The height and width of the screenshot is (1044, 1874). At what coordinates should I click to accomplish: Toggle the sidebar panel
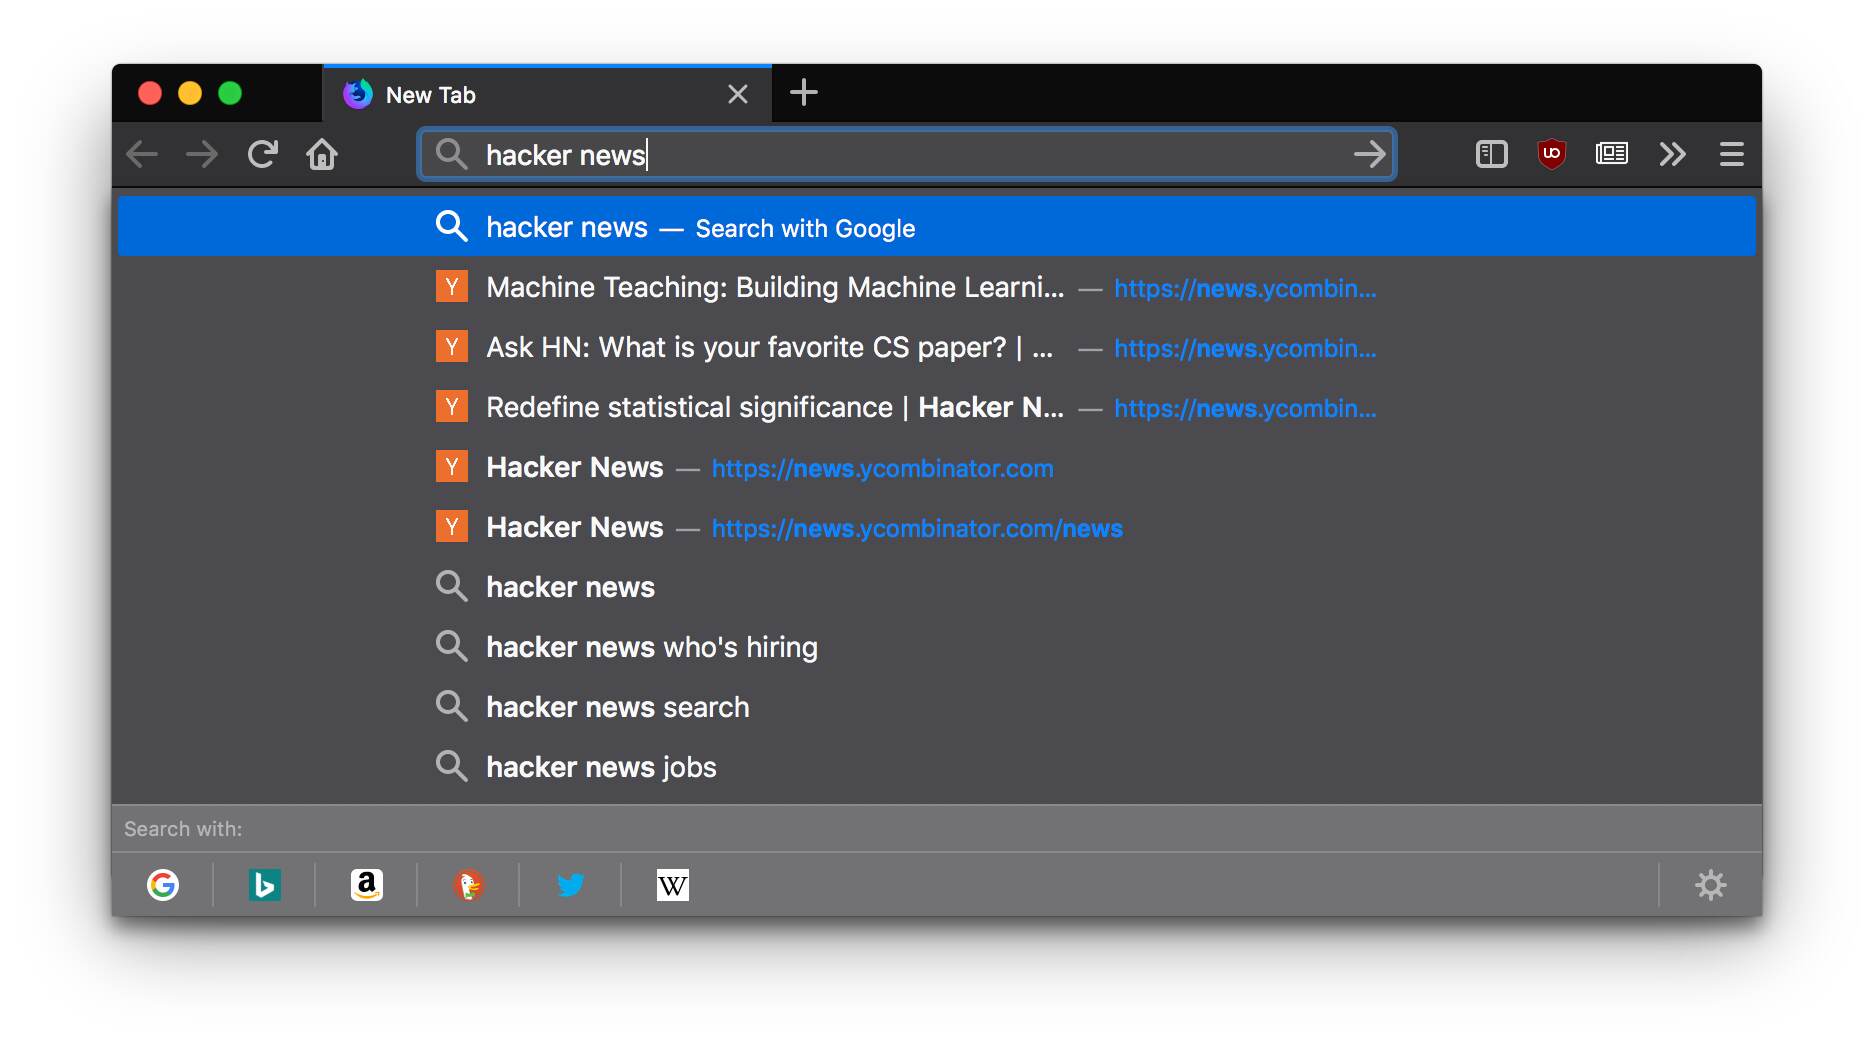1491,154
